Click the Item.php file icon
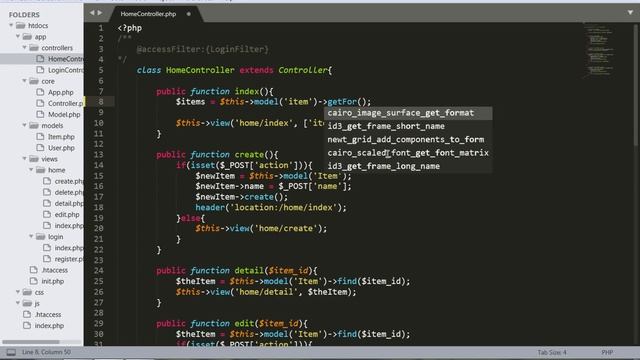The height and width of the screenshot is (360, 640). click(x=40, y=136)
